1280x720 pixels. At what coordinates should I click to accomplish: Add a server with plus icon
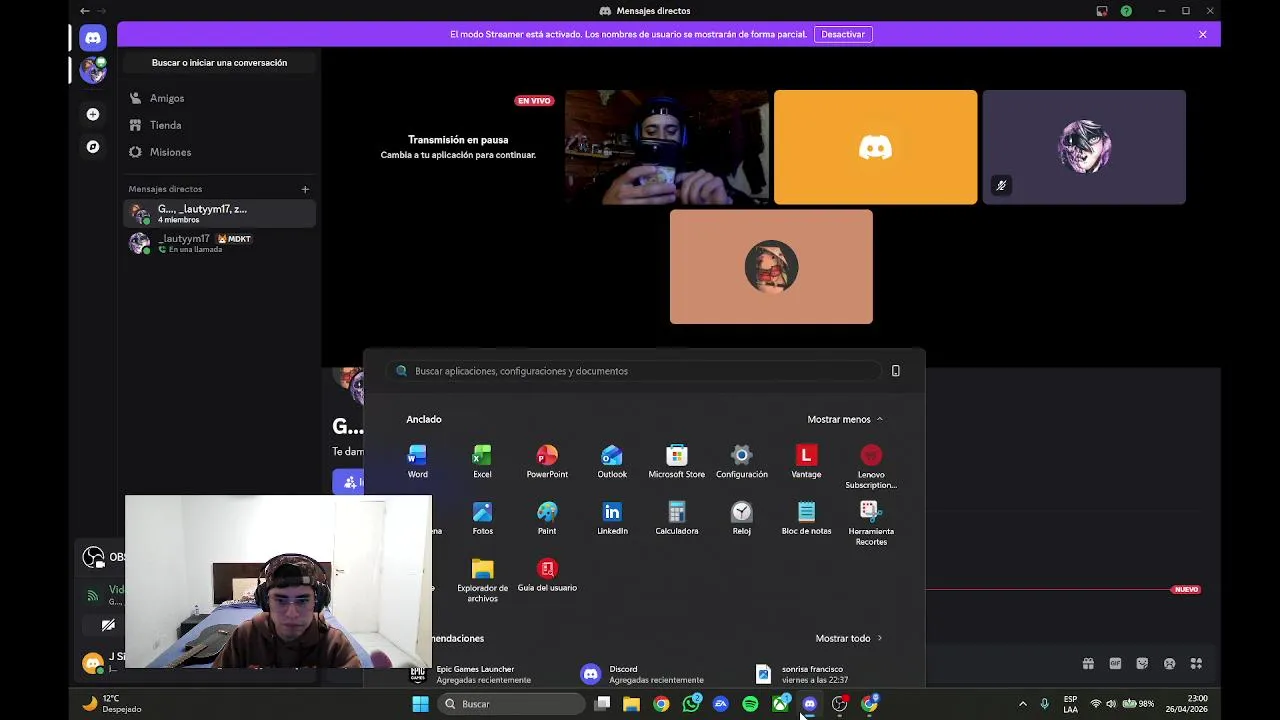93,114
